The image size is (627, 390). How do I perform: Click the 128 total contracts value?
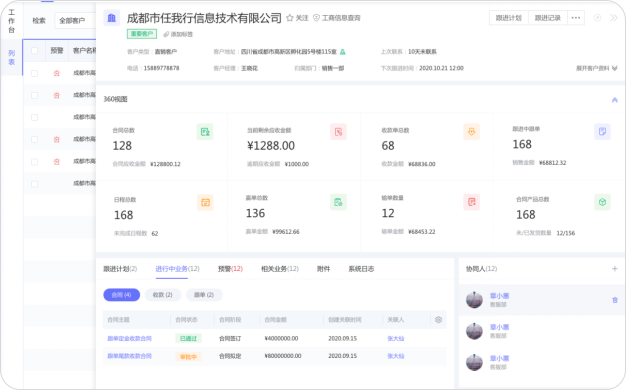(122, 146)
